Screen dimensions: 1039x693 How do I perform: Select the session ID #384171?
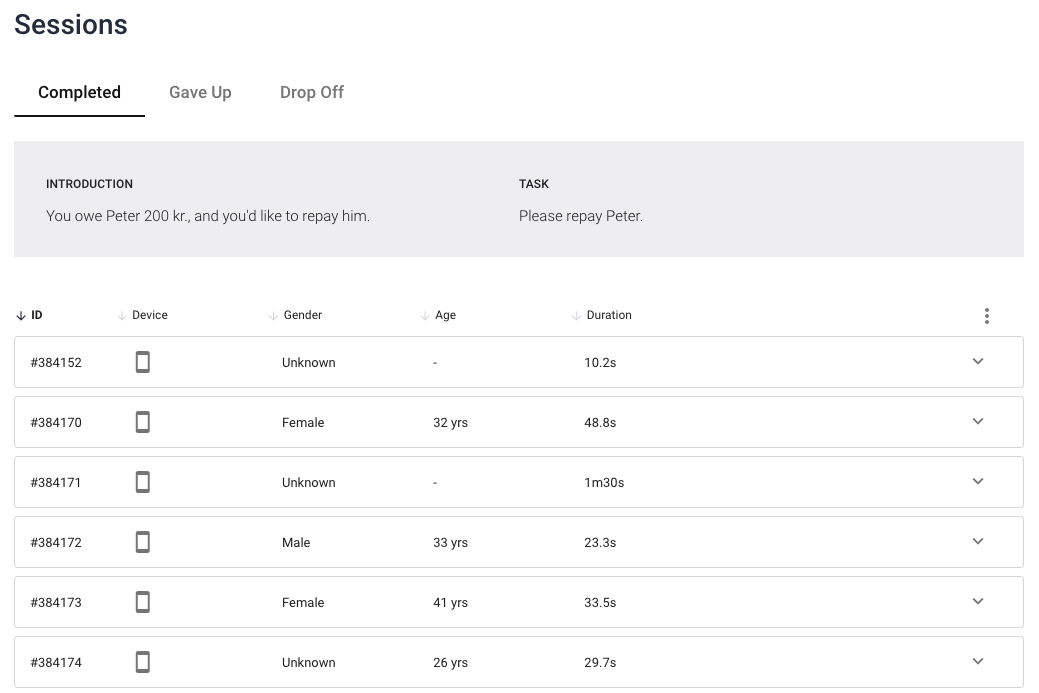point(56,482)
